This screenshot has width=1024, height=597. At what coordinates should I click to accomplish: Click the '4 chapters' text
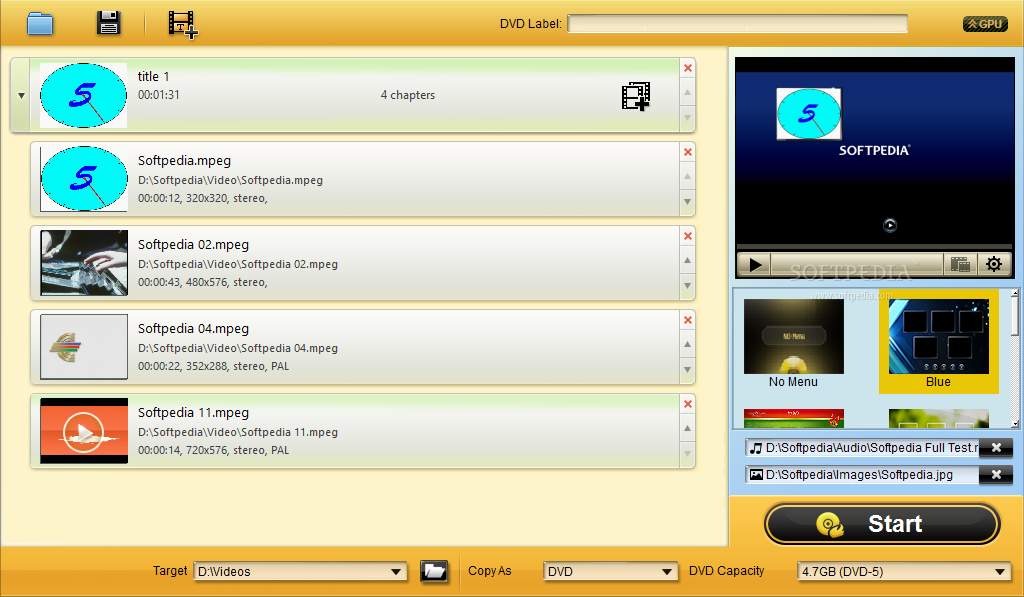pos(408,95)
